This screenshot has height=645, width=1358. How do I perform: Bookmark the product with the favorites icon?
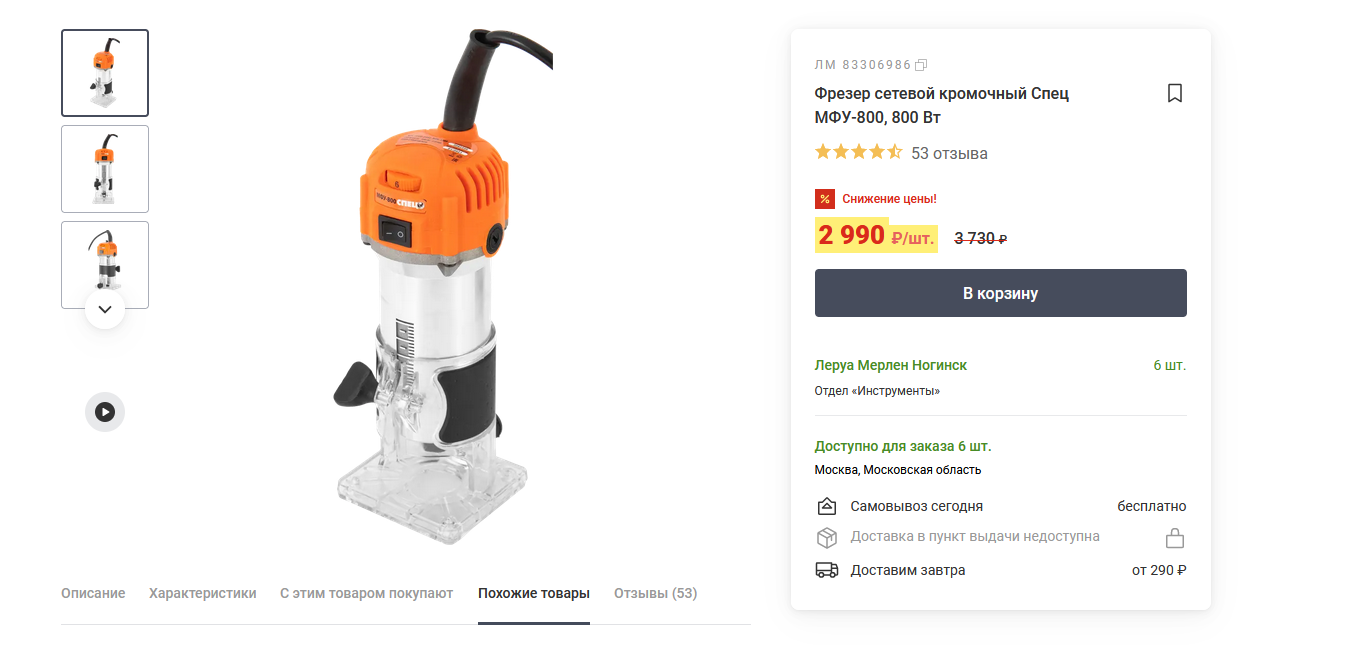1175,93
